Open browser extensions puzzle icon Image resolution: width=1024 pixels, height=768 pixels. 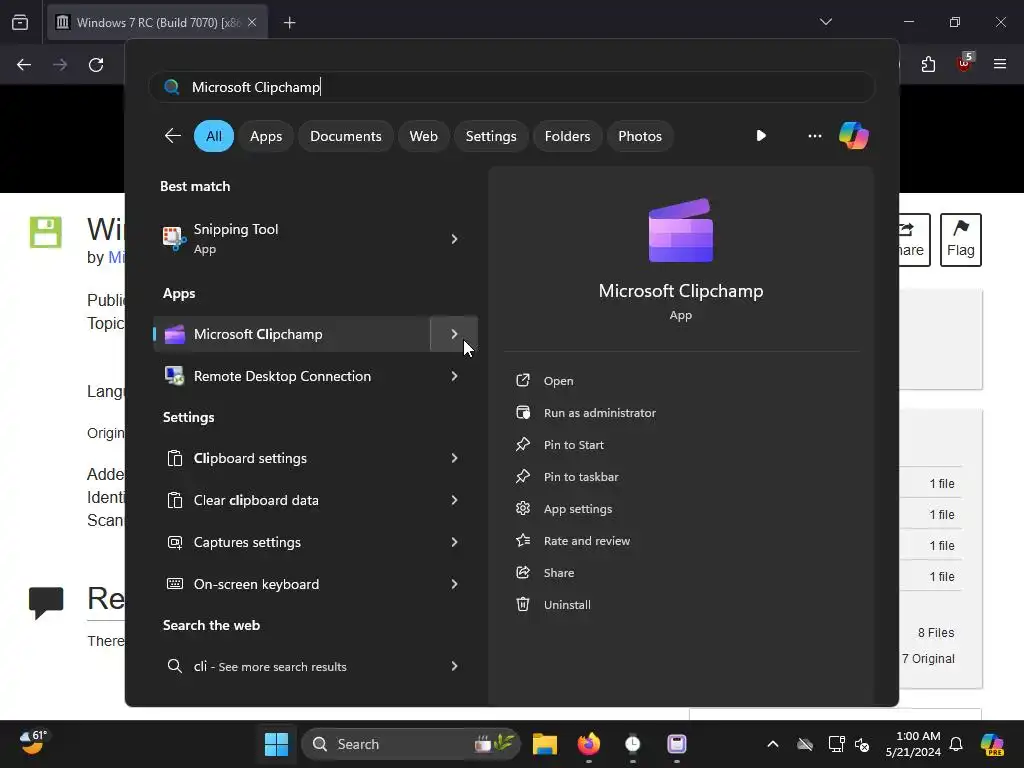[x=928, y=64]
